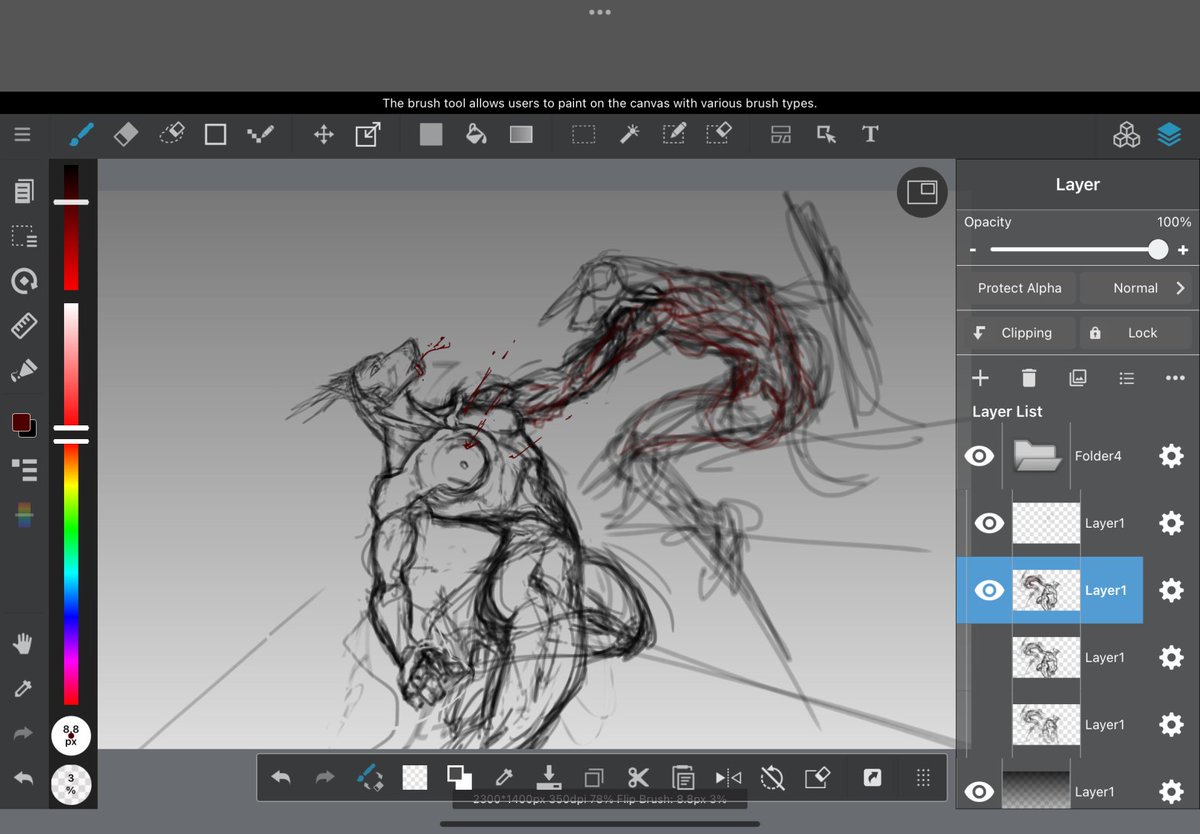Screen dimensions: 1200x834
Task: Flip the canvas horizontally
Action: 728,777
